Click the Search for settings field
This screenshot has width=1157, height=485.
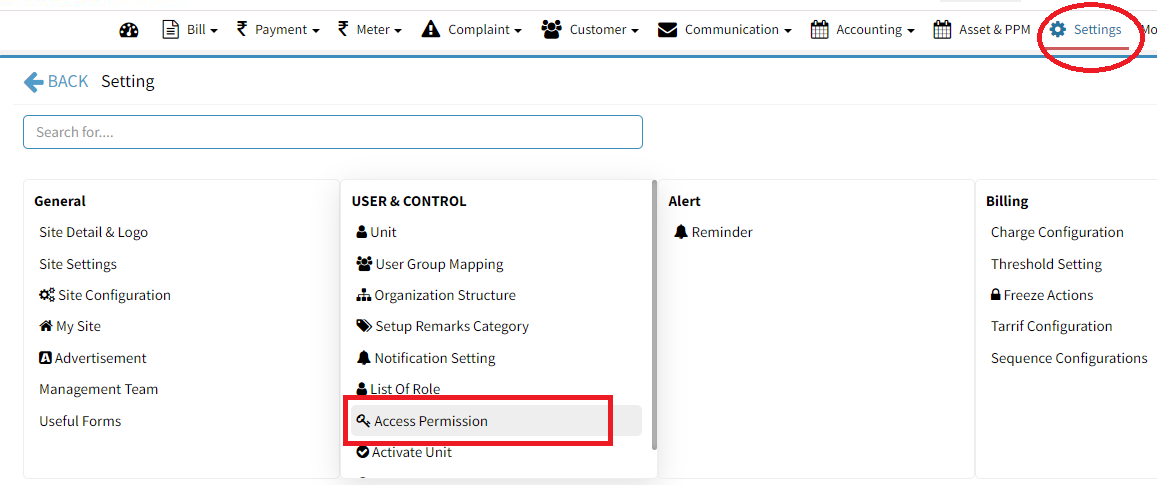coord(332,132)
